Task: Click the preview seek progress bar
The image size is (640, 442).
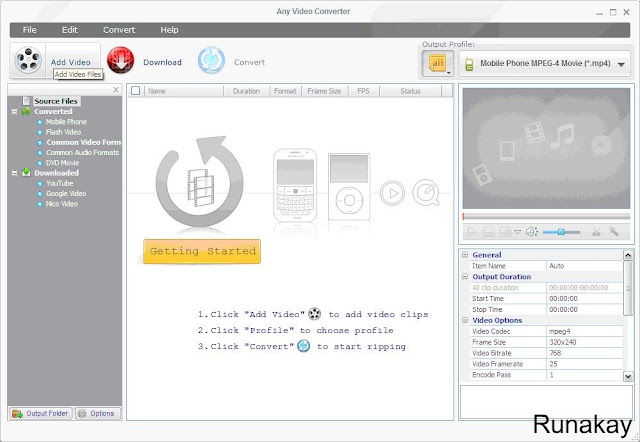Action: point(547,216)
